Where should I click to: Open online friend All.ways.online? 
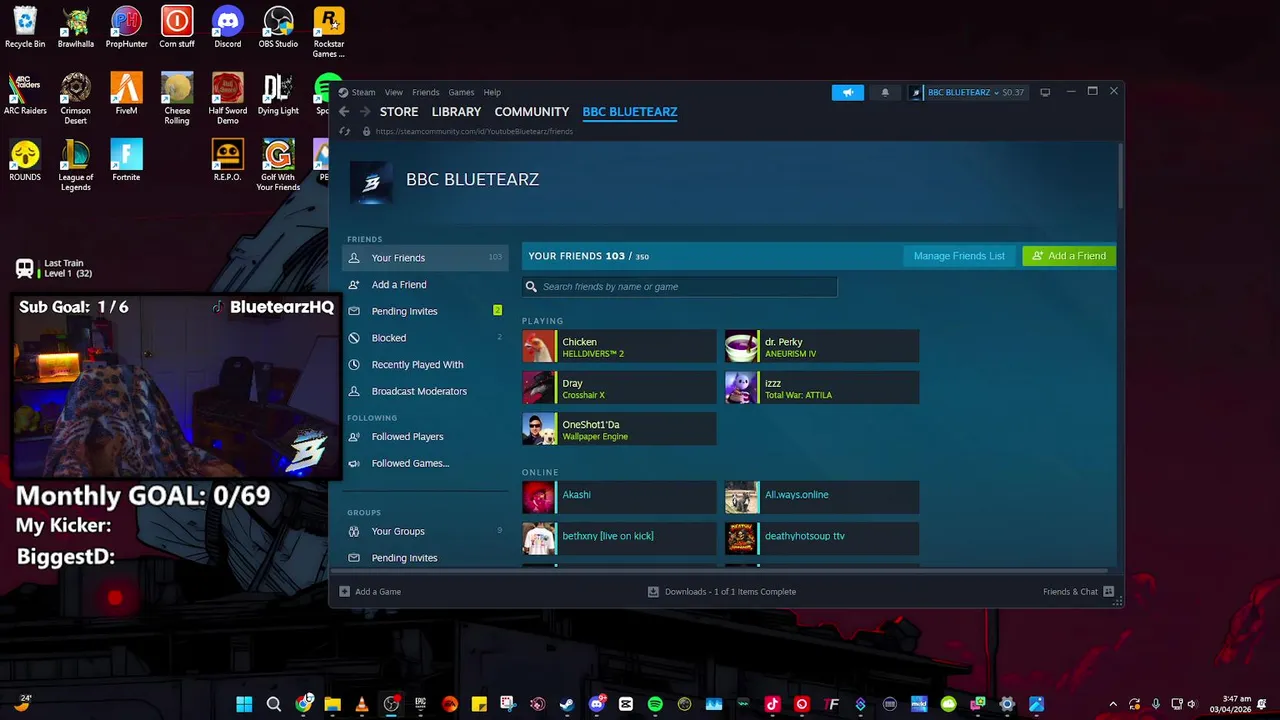click(x=822, y=498)
